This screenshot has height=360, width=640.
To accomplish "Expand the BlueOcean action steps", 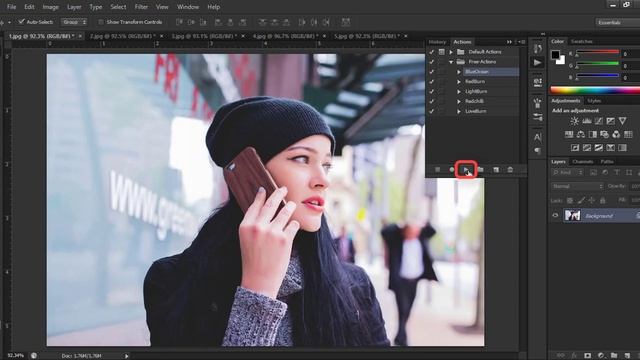I will coord(459,72).
